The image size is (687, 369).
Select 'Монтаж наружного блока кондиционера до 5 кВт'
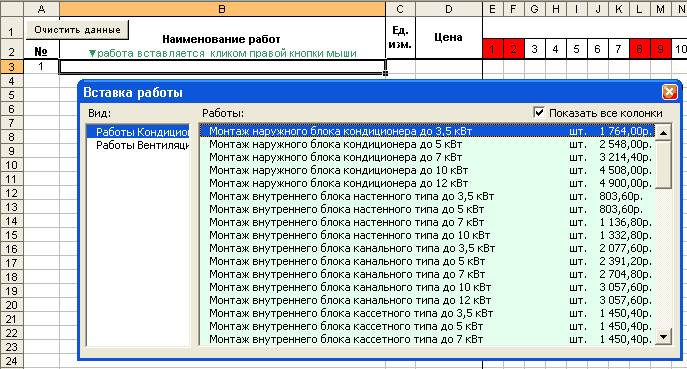pyautogui.click(x=428, y=144)
